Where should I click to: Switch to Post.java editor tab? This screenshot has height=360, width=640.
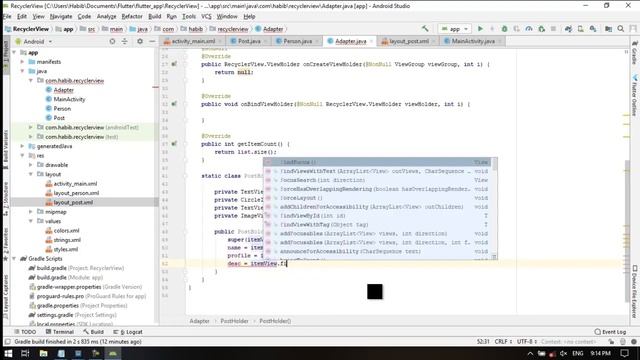(x=249, y=41)
